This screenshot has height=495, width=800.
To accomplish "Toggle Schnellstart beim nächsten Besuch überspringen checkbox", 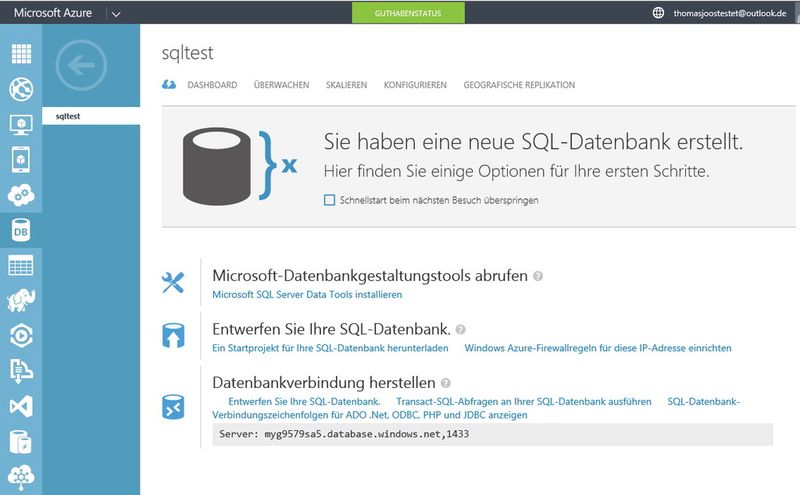I will (330, 200).
